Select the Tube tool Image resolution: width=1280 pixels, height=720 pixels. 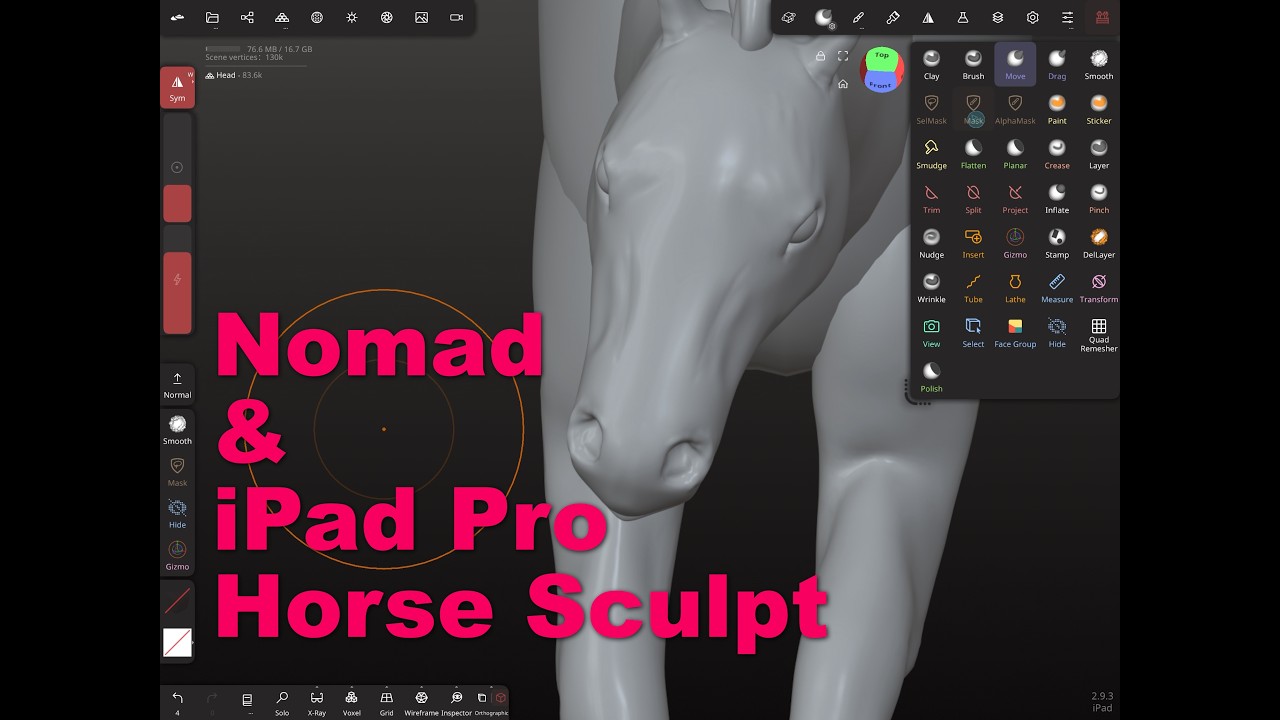pyautogui.click(x=973, y=289)
